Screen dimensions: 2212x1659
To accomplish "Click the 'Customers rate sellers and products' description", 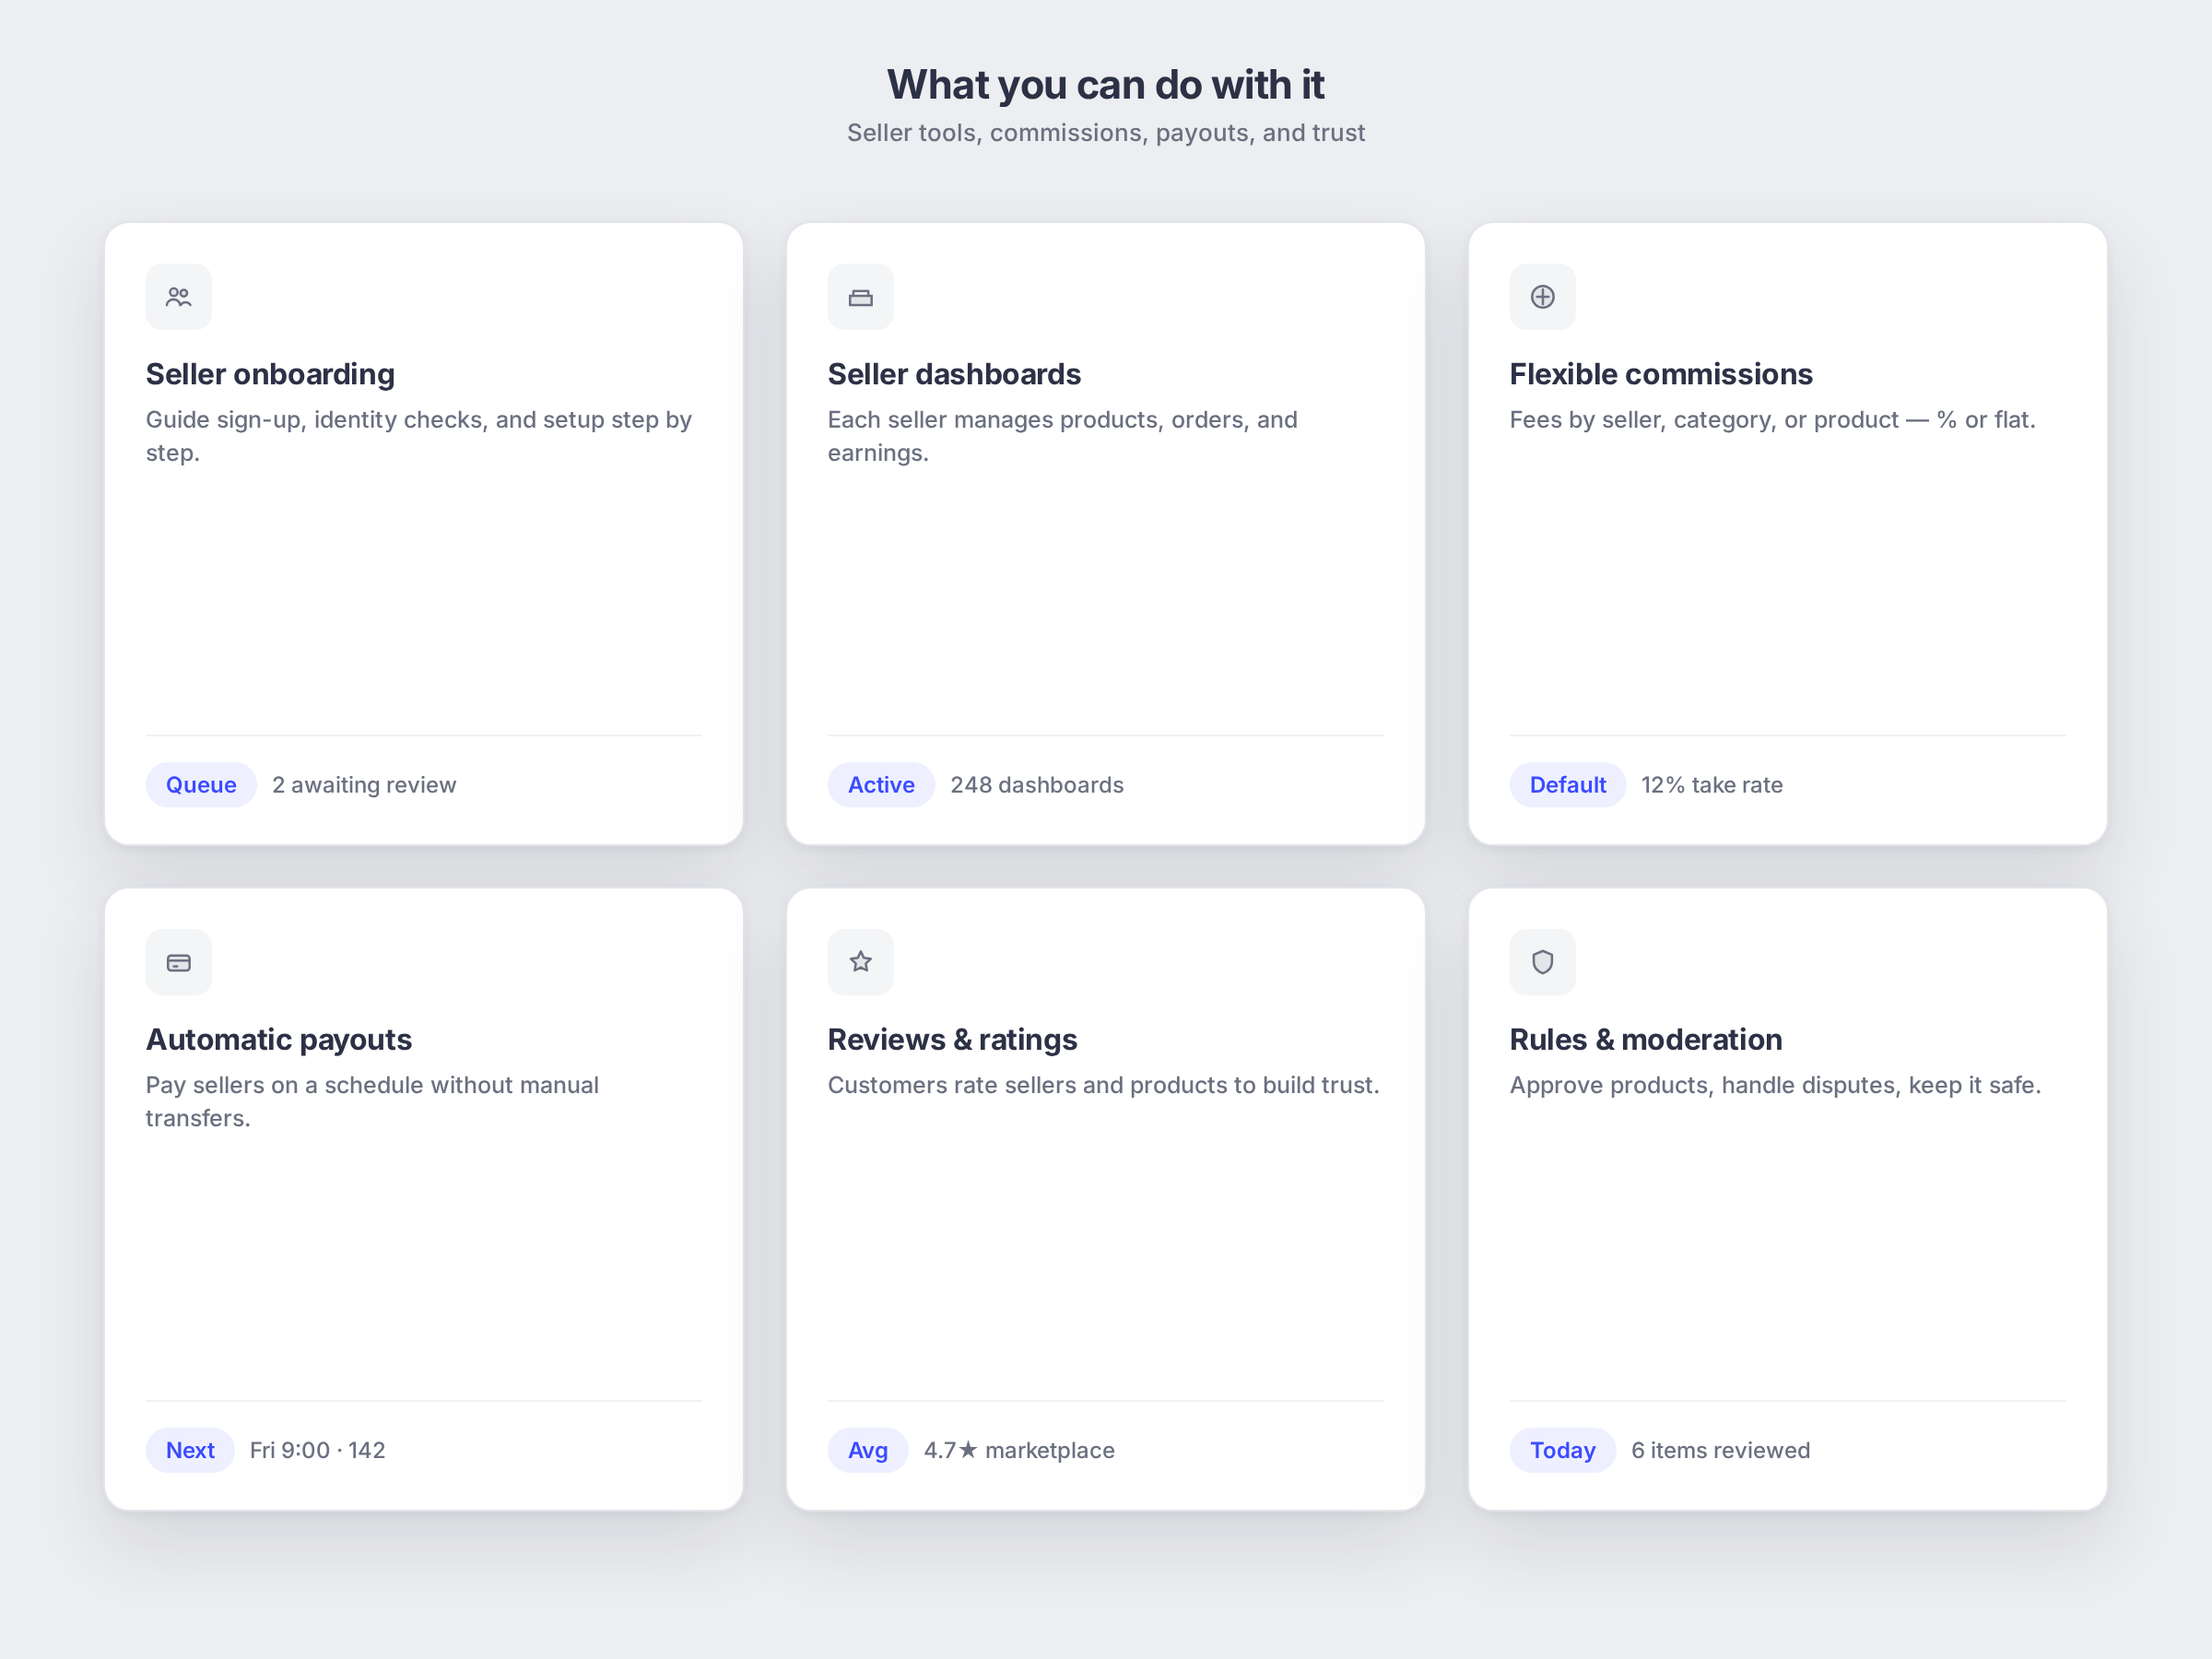I will coord(1104,1085).
